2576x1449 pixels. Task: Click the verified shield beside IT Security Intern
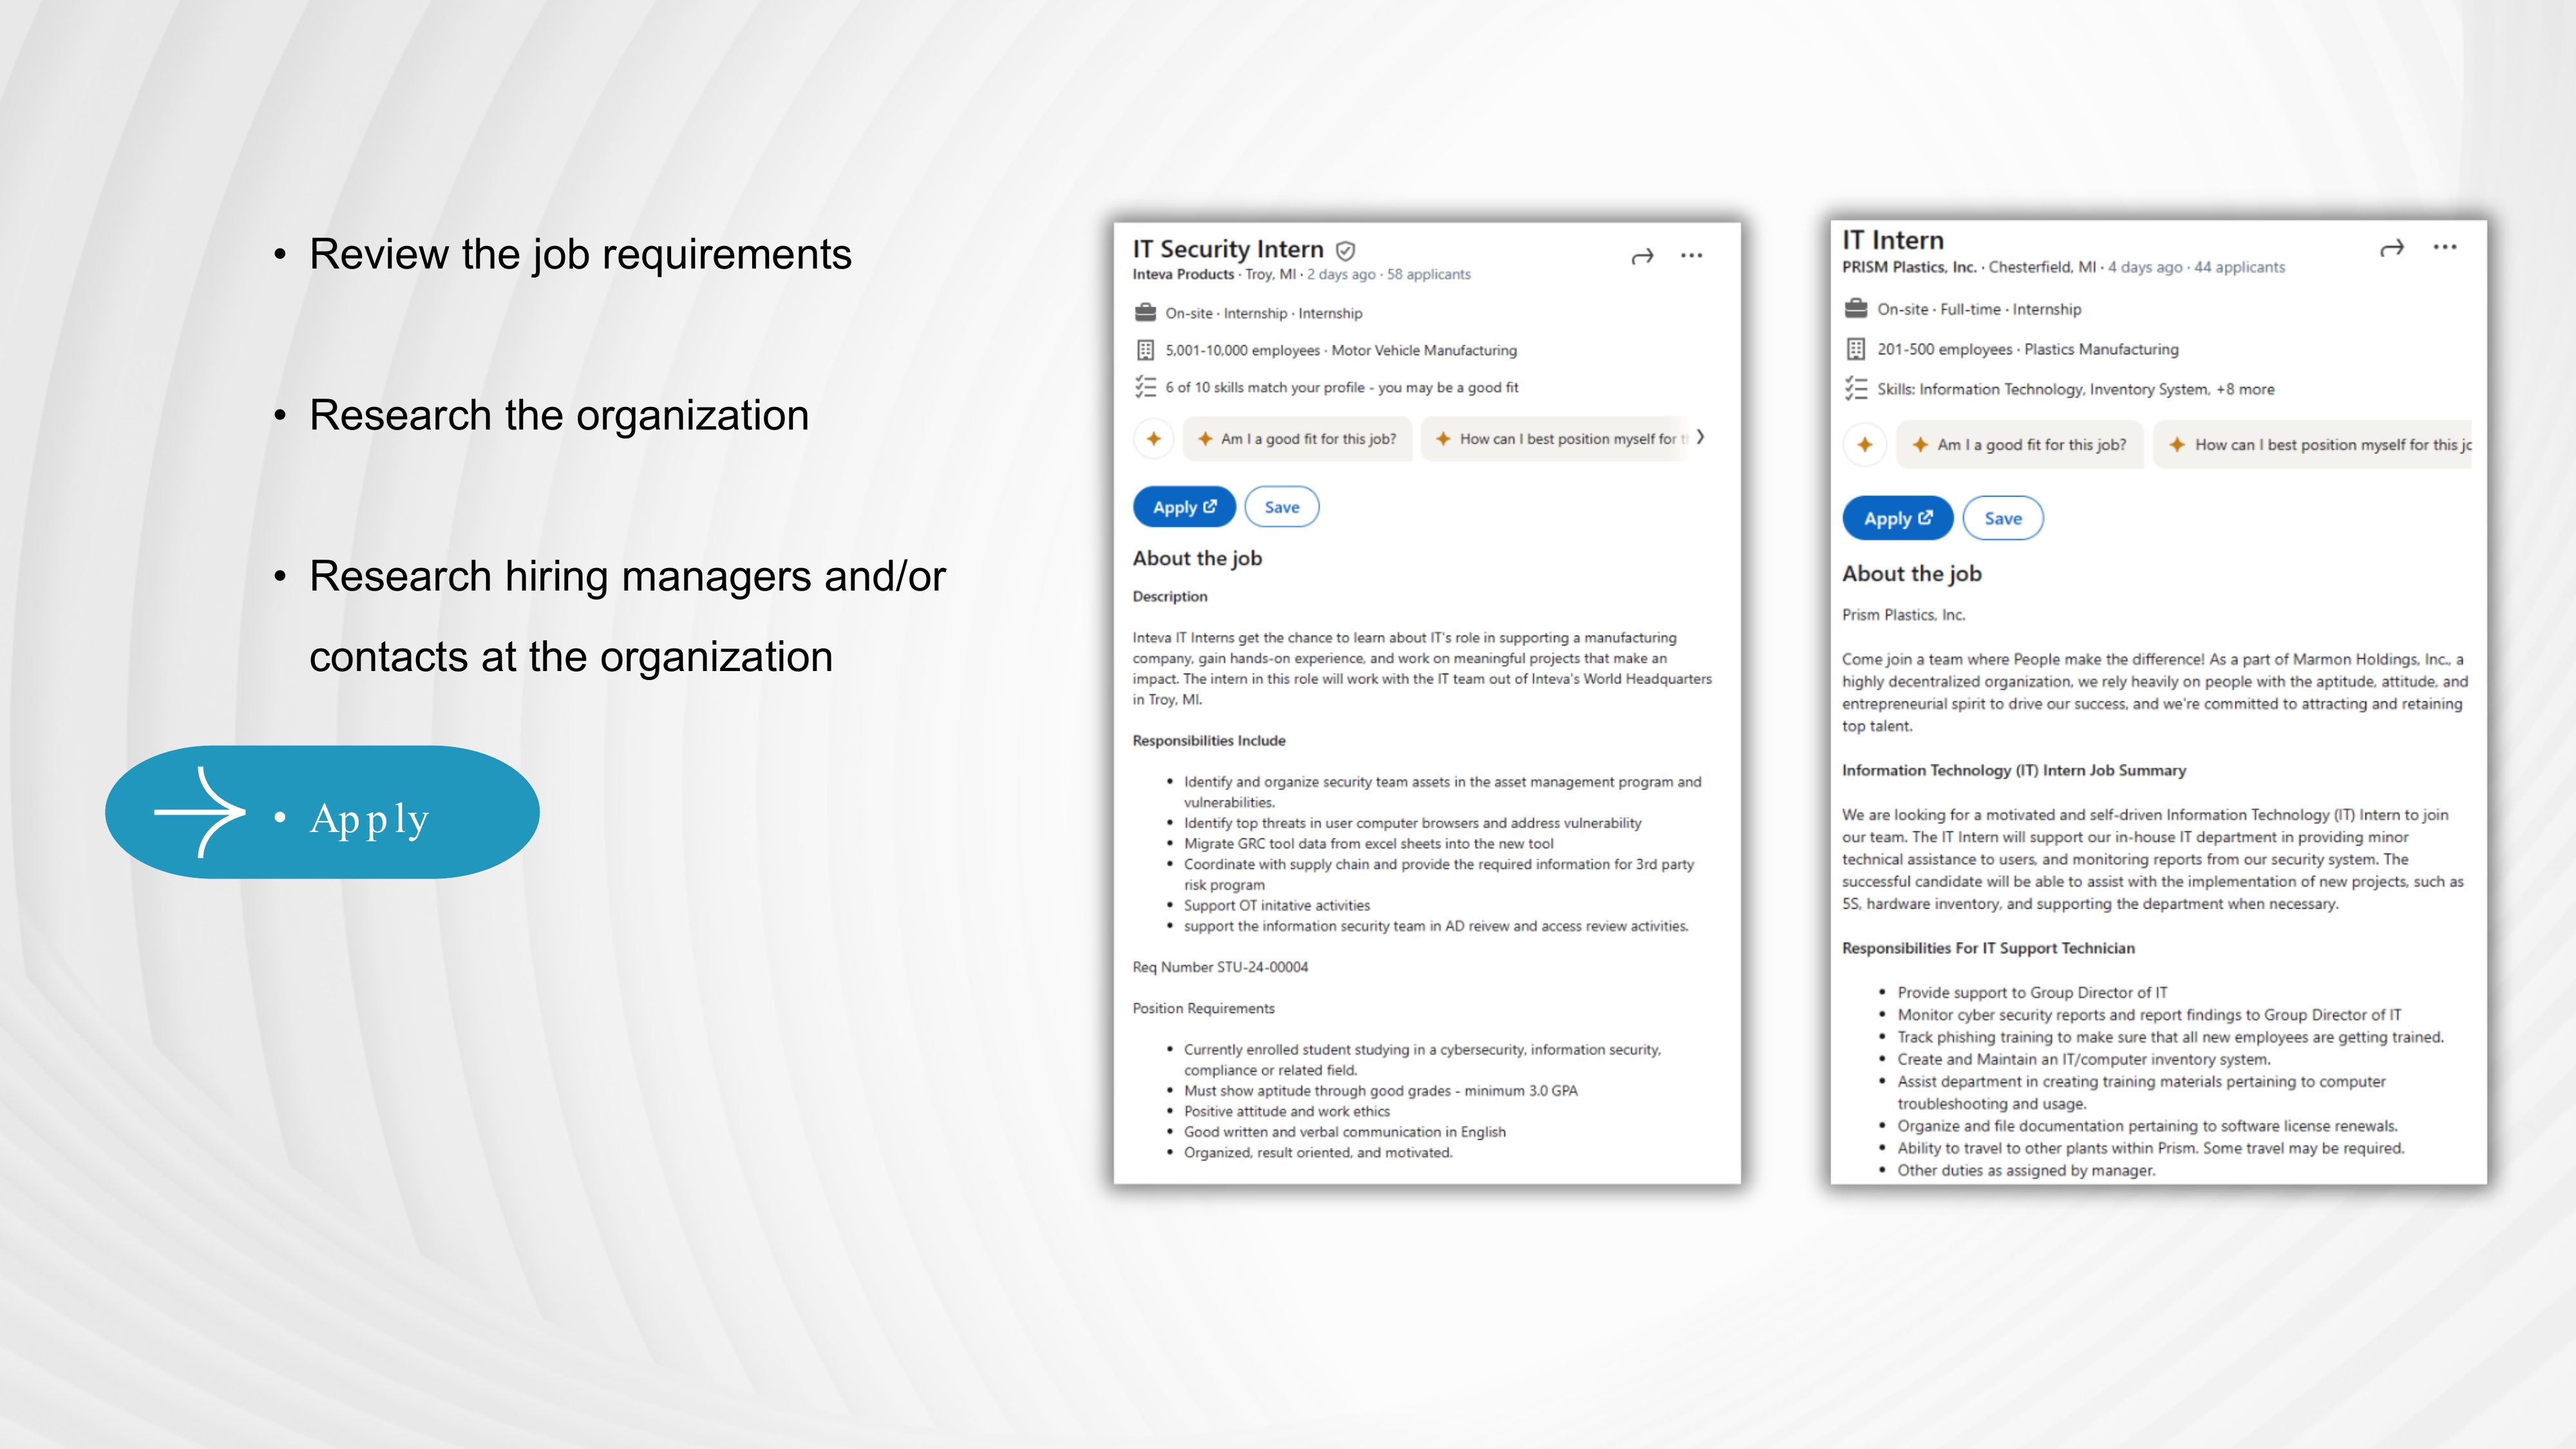tap(1346, 250)
